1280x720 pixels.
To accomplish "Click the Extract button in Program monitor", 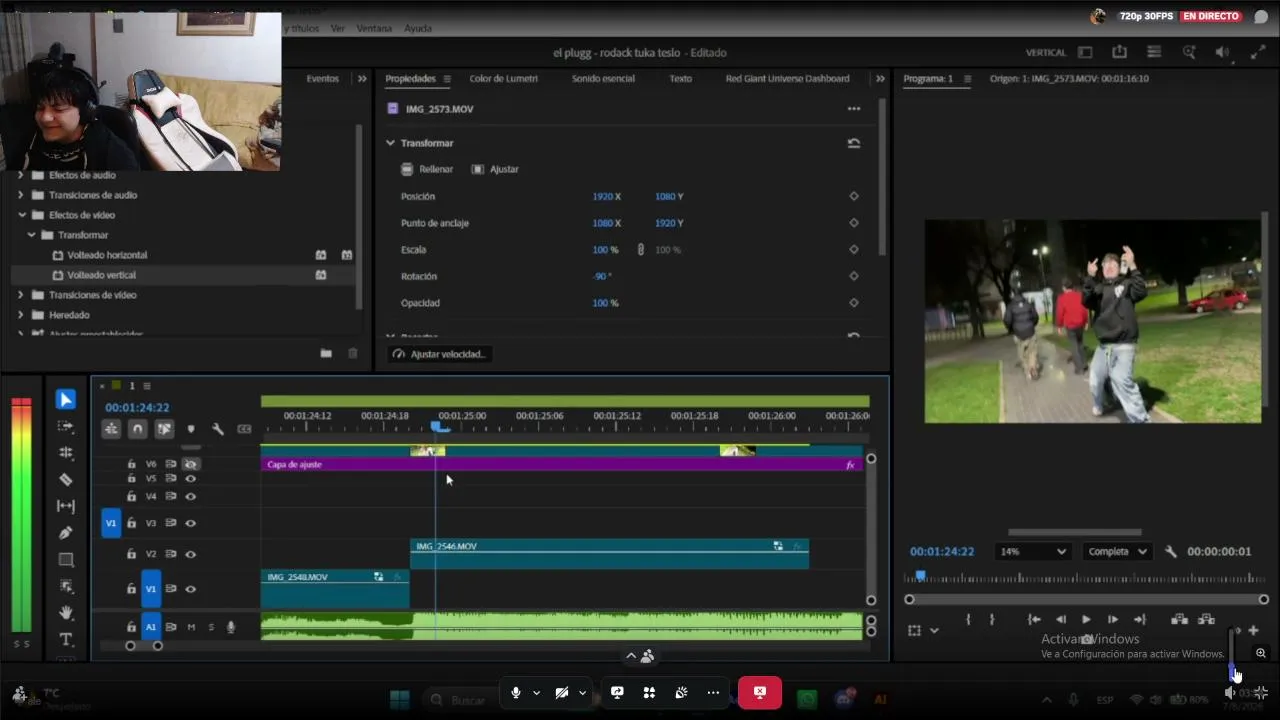I will [1206, 620].
